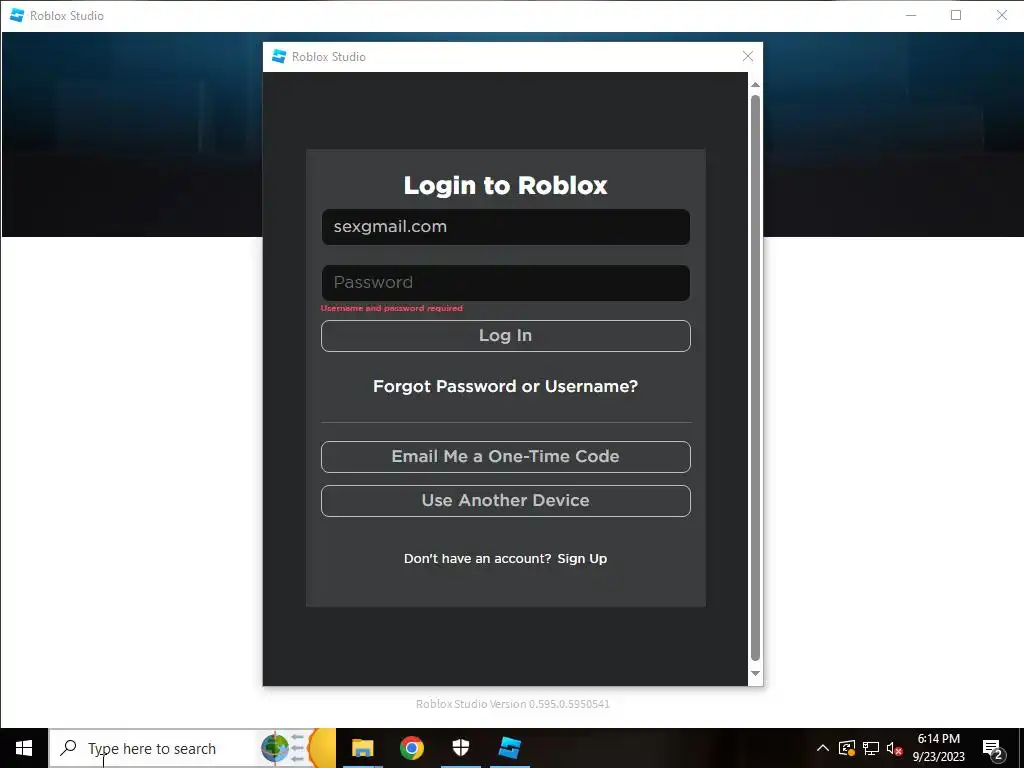Minimize the main Roblox Studio window
This screenshot has height=768, width=1024.
pyautogui.click(x=911, y=15)
